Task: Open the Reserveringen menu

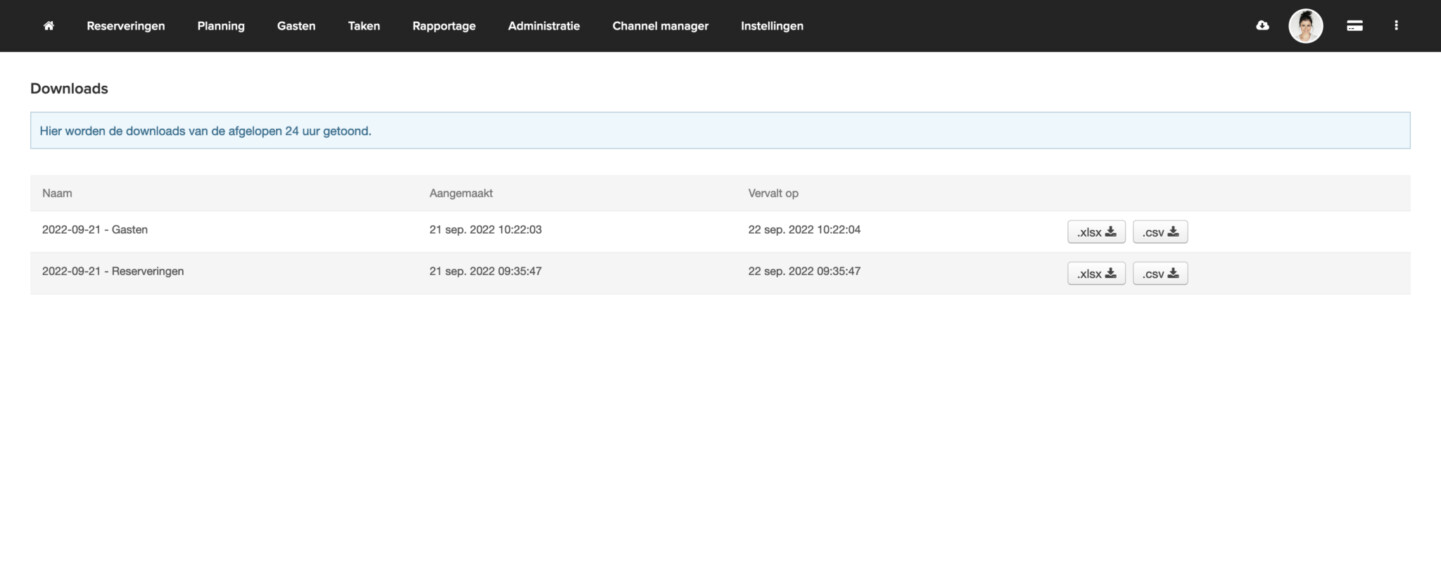Action: point(126,26)
